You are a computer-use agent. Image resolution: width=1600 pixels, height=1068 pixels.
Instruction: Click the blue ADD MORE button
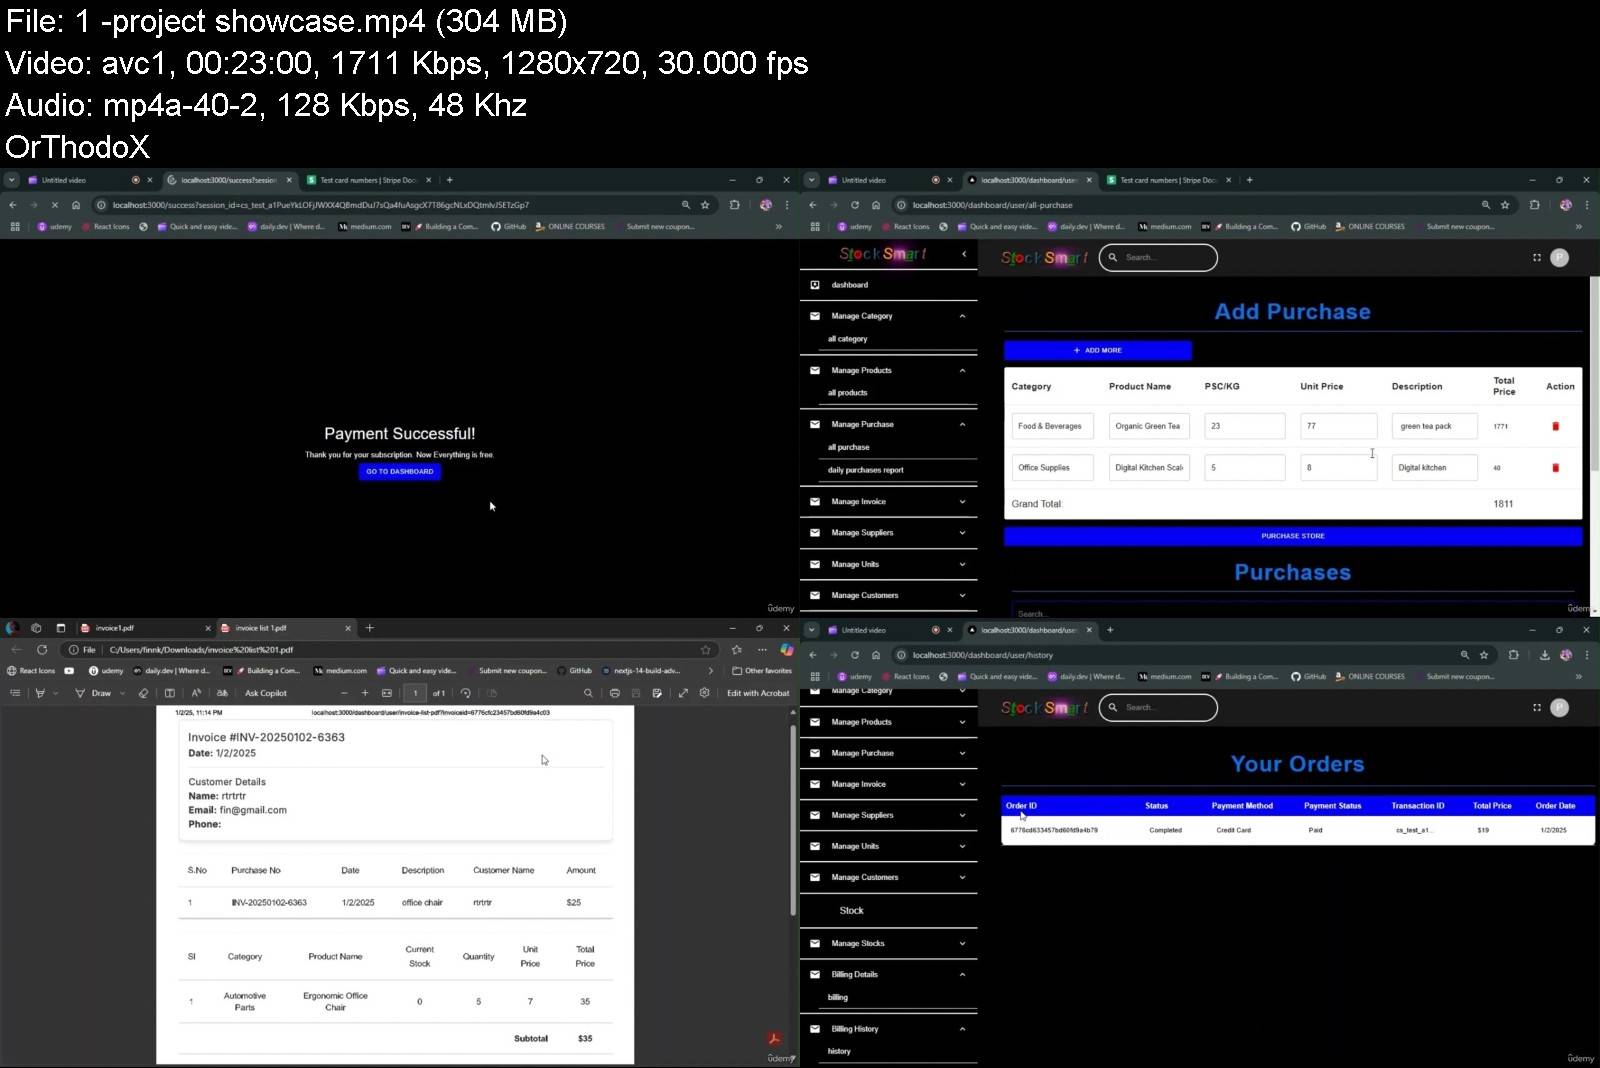[1097, 350]
